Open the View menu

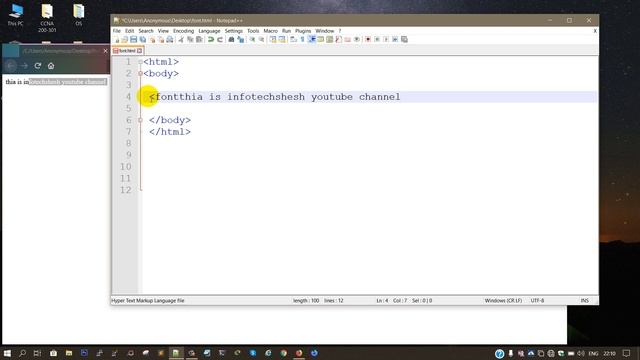[163, 31]
